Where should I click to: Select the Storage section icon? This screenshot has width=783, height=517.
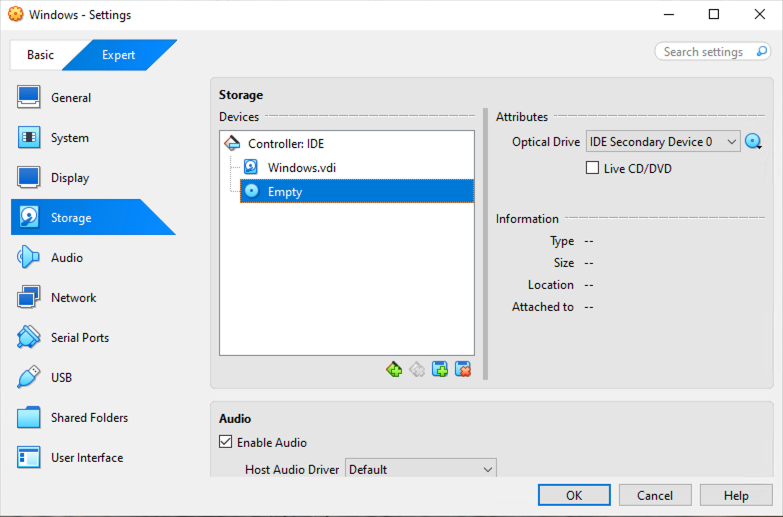(x=28, y=217)
